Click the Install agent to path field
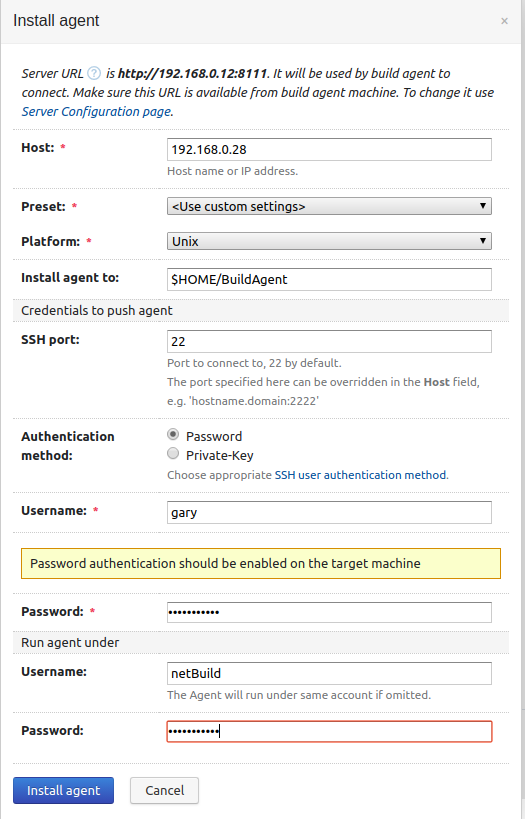The height and width of the screenshot is (819, 525). click(329, 279)
